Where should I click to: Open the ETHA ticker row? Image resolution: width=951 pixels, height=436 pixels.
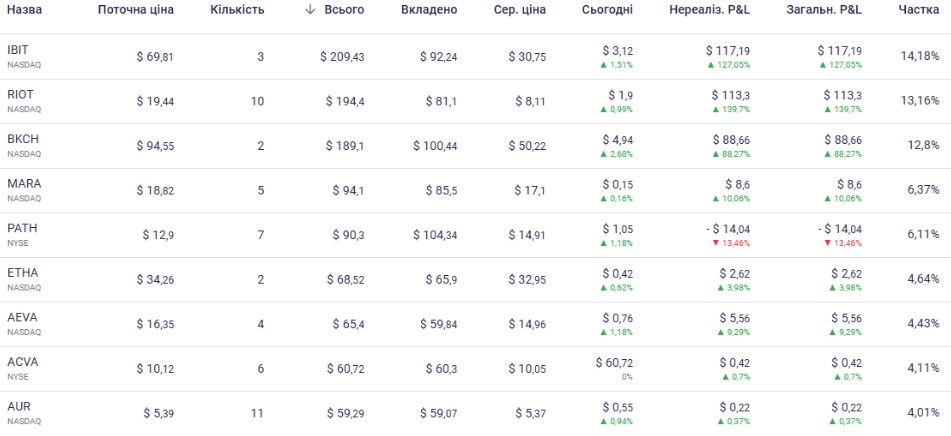pyautogui.click(x=22, y=273)
